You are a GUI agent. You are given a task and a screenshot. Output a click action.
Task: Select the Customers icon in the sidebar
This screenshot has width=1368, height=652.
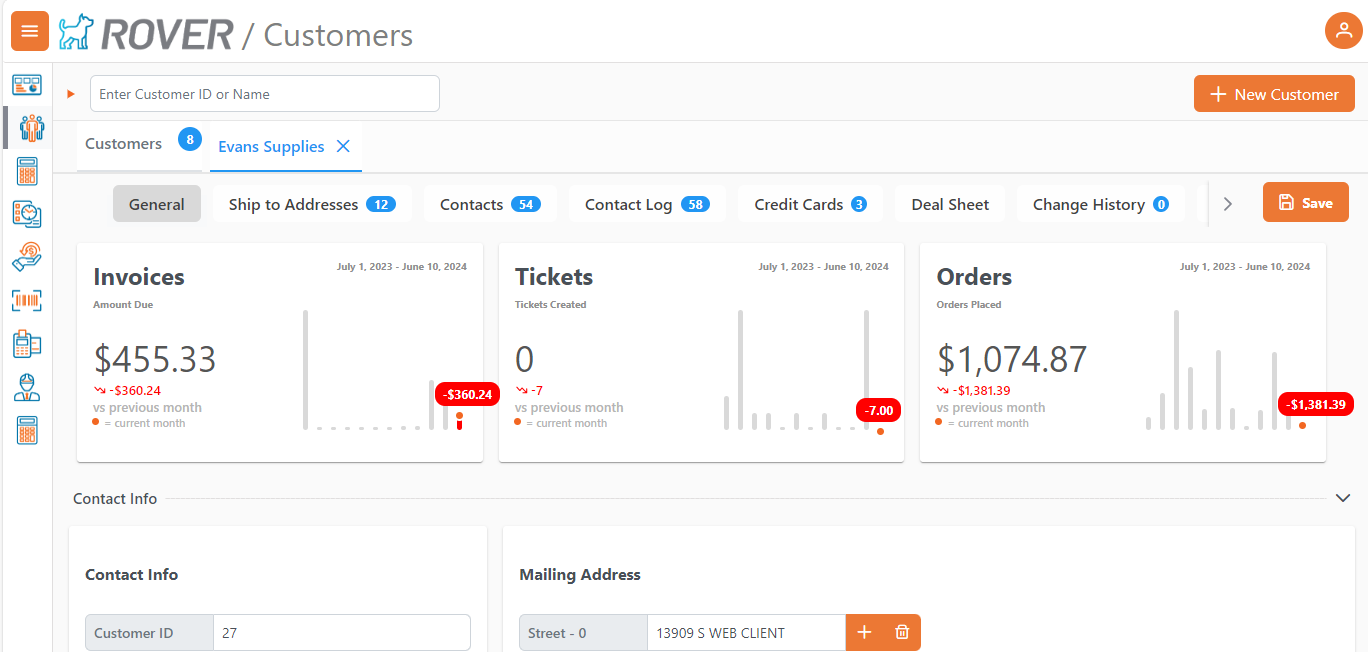pyautogui.click(x=27, y=128)
